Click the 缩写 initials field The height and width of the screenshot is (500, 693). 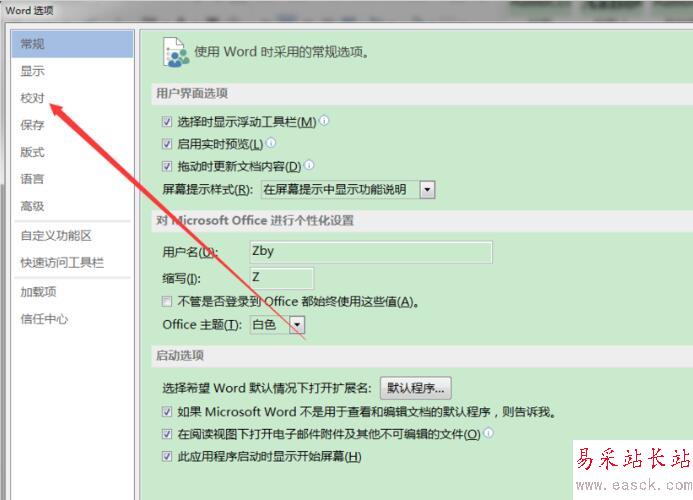[282, 279]
